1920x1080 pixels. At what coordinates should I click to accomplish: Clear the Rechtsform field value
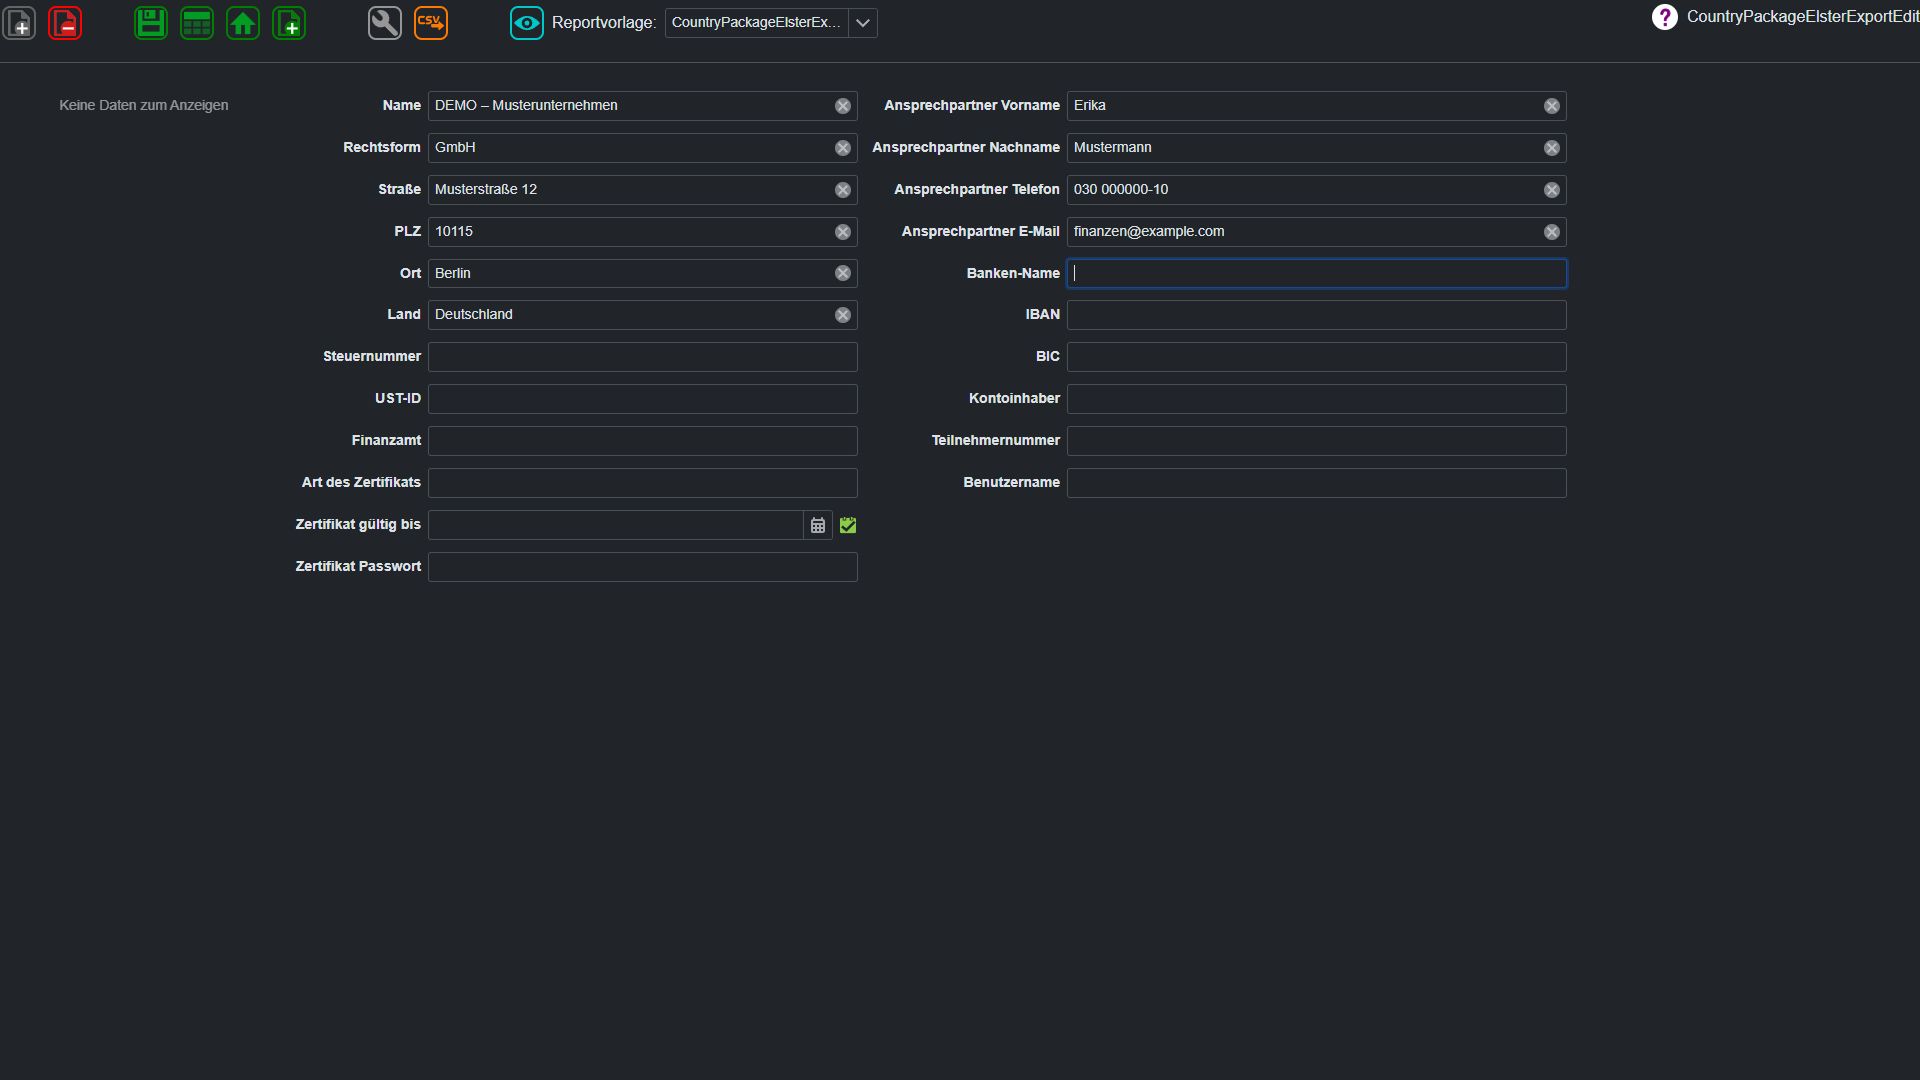[x=843, y=148]
